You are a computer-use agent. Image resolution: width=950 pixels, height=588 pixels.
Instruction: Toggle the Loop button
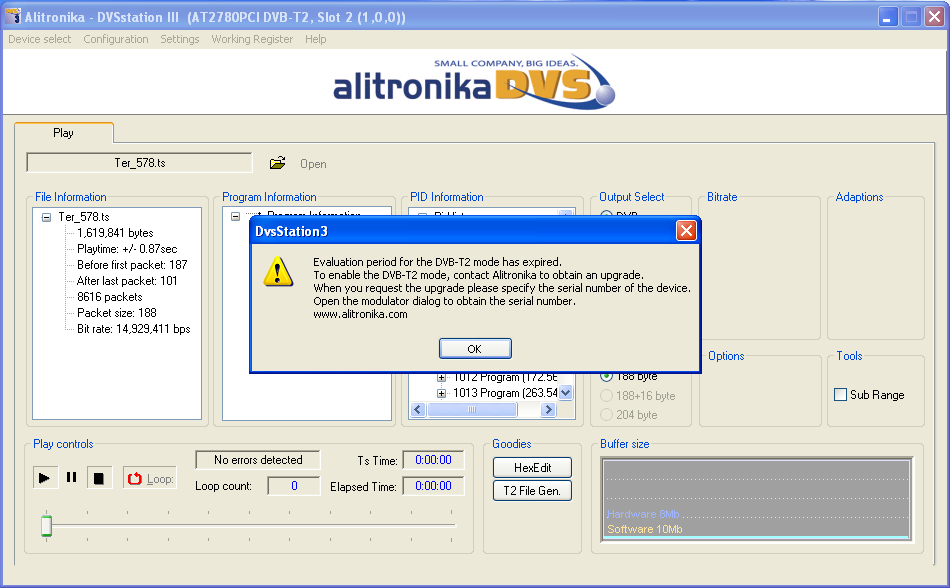coord(150,478)
